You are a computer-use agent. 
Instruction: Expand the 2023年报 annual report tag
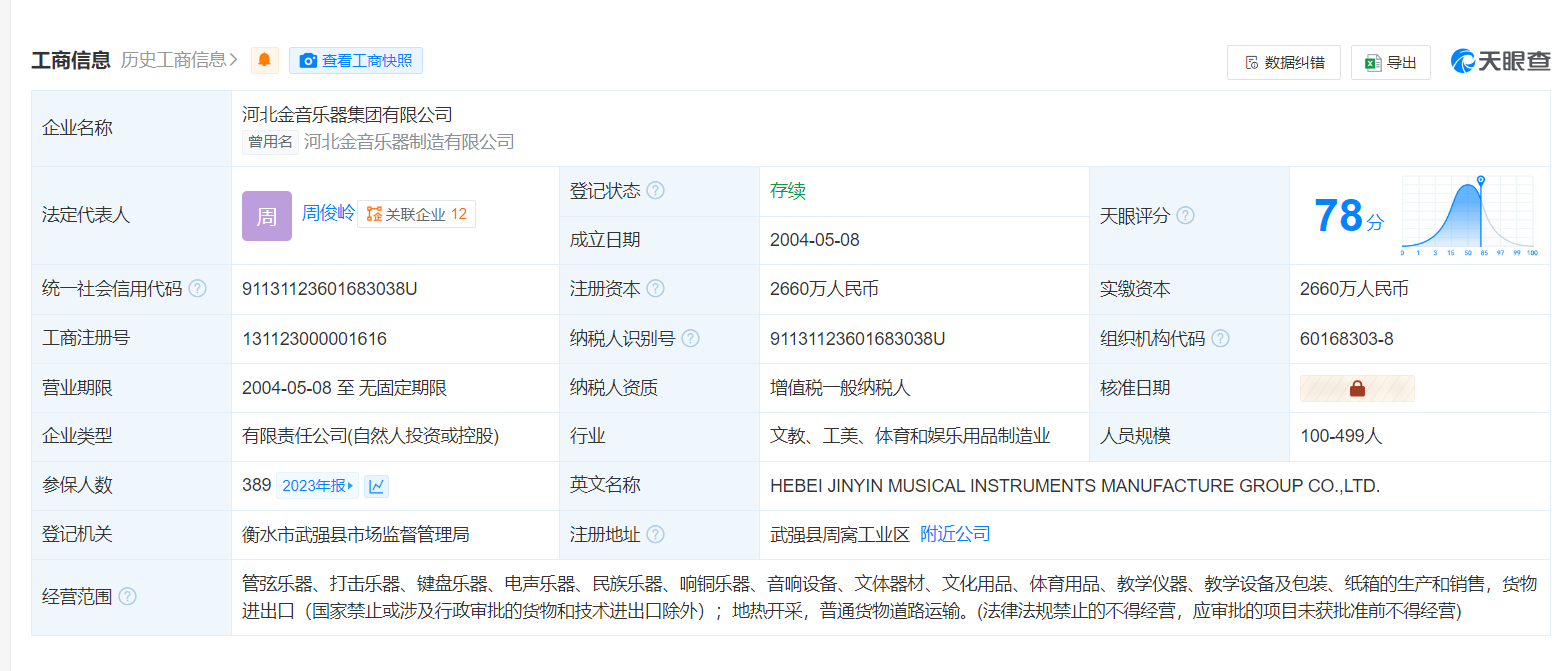click(318, 486)
